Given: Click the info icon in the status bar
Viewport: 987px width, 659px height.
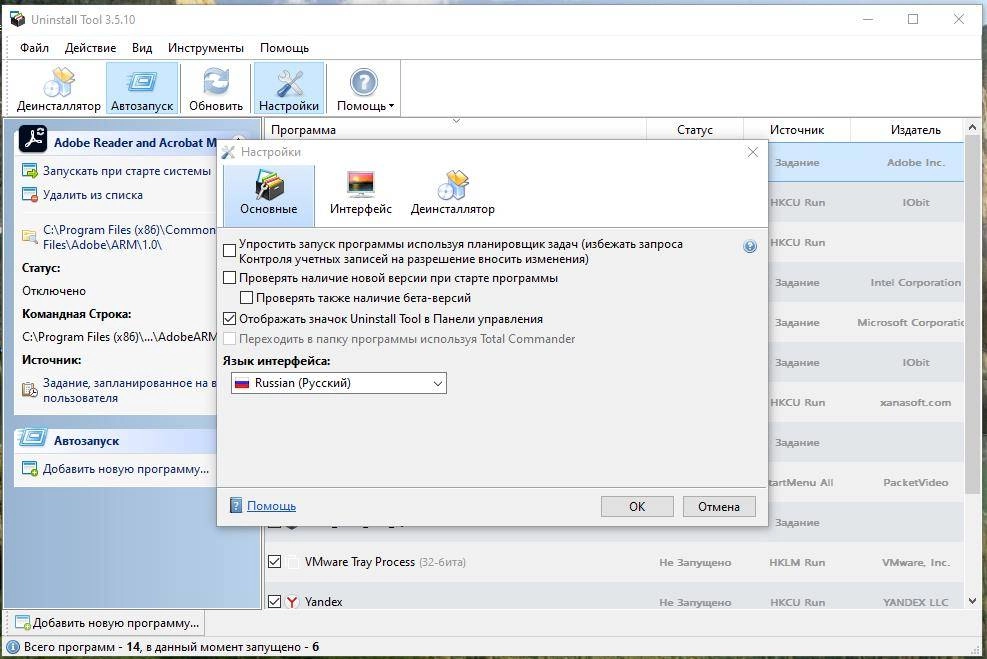Looking at the screenshot, I should (12, 646).
